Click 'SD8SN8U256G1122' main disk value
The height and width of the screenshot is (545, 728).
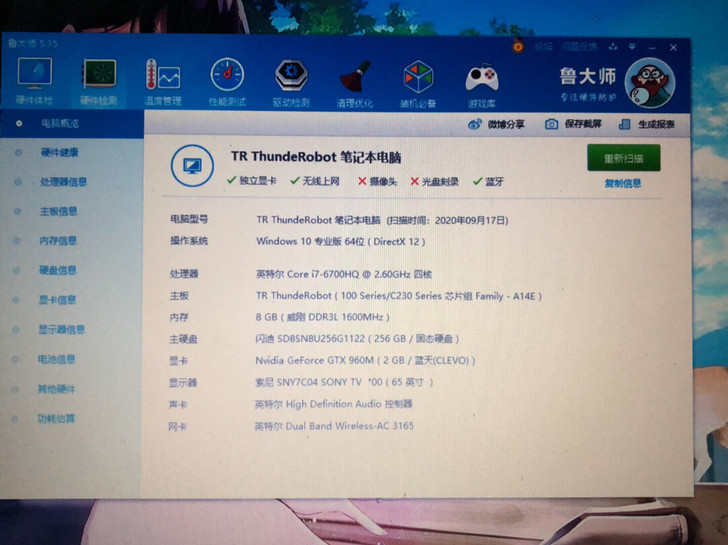pyautogui.click(x=321, y=339)
